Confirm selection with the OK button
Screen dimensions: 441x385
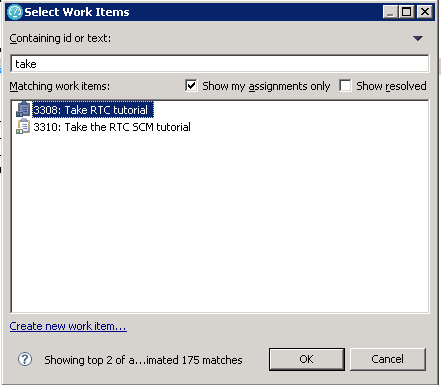(307, 359)
